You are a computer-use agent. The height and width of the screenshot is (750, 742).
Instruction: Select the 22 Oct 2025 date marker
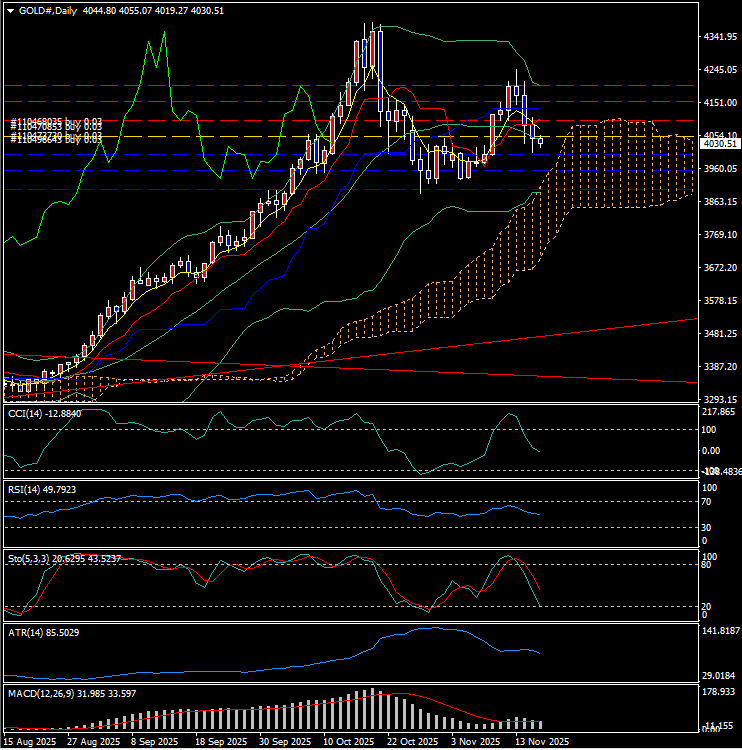[x=412, y=742]
